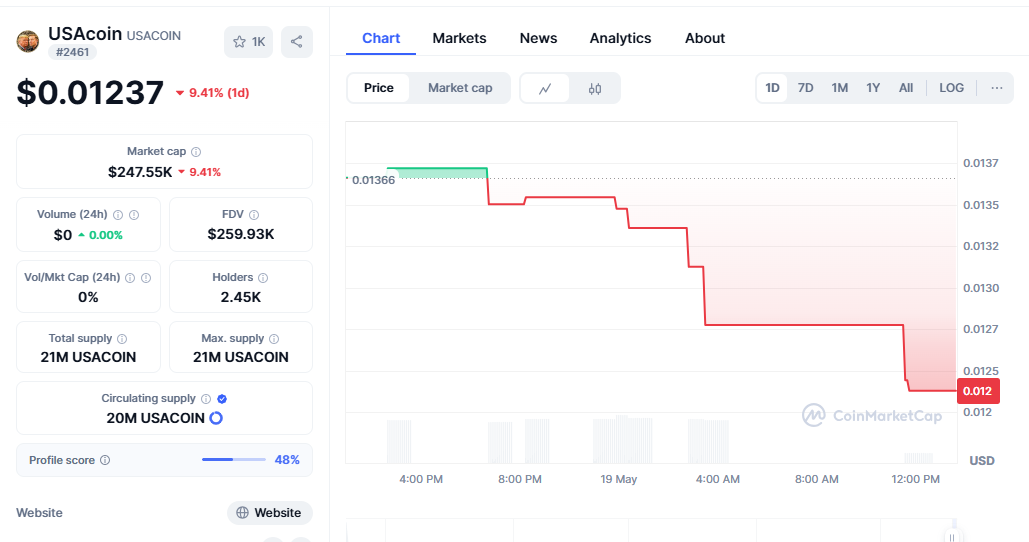Click the $0.01237 price text
The width and height of the screenshot is (1029, 542).
90,93
